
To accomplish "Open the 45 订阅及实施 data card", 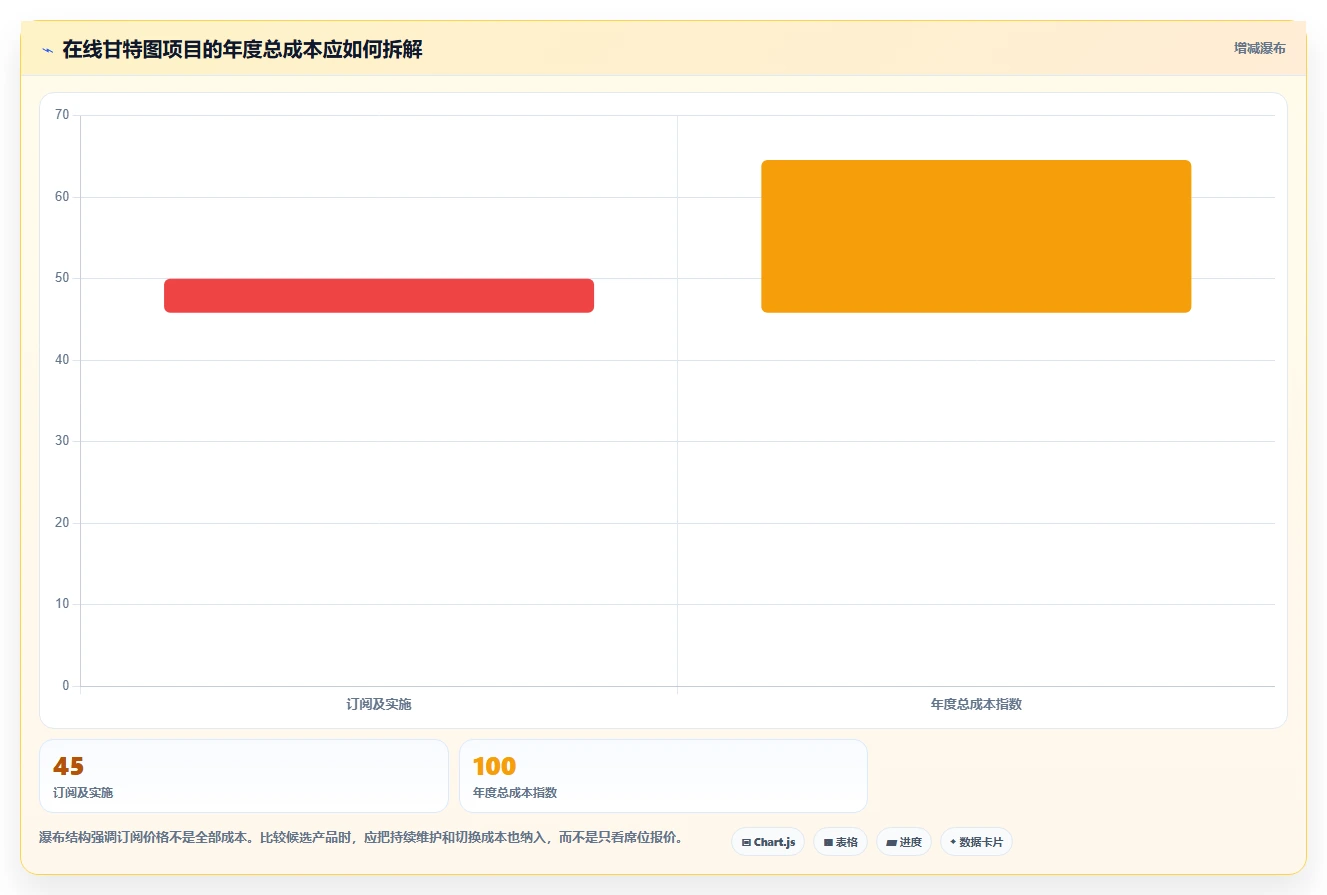I will click(244, 776).
